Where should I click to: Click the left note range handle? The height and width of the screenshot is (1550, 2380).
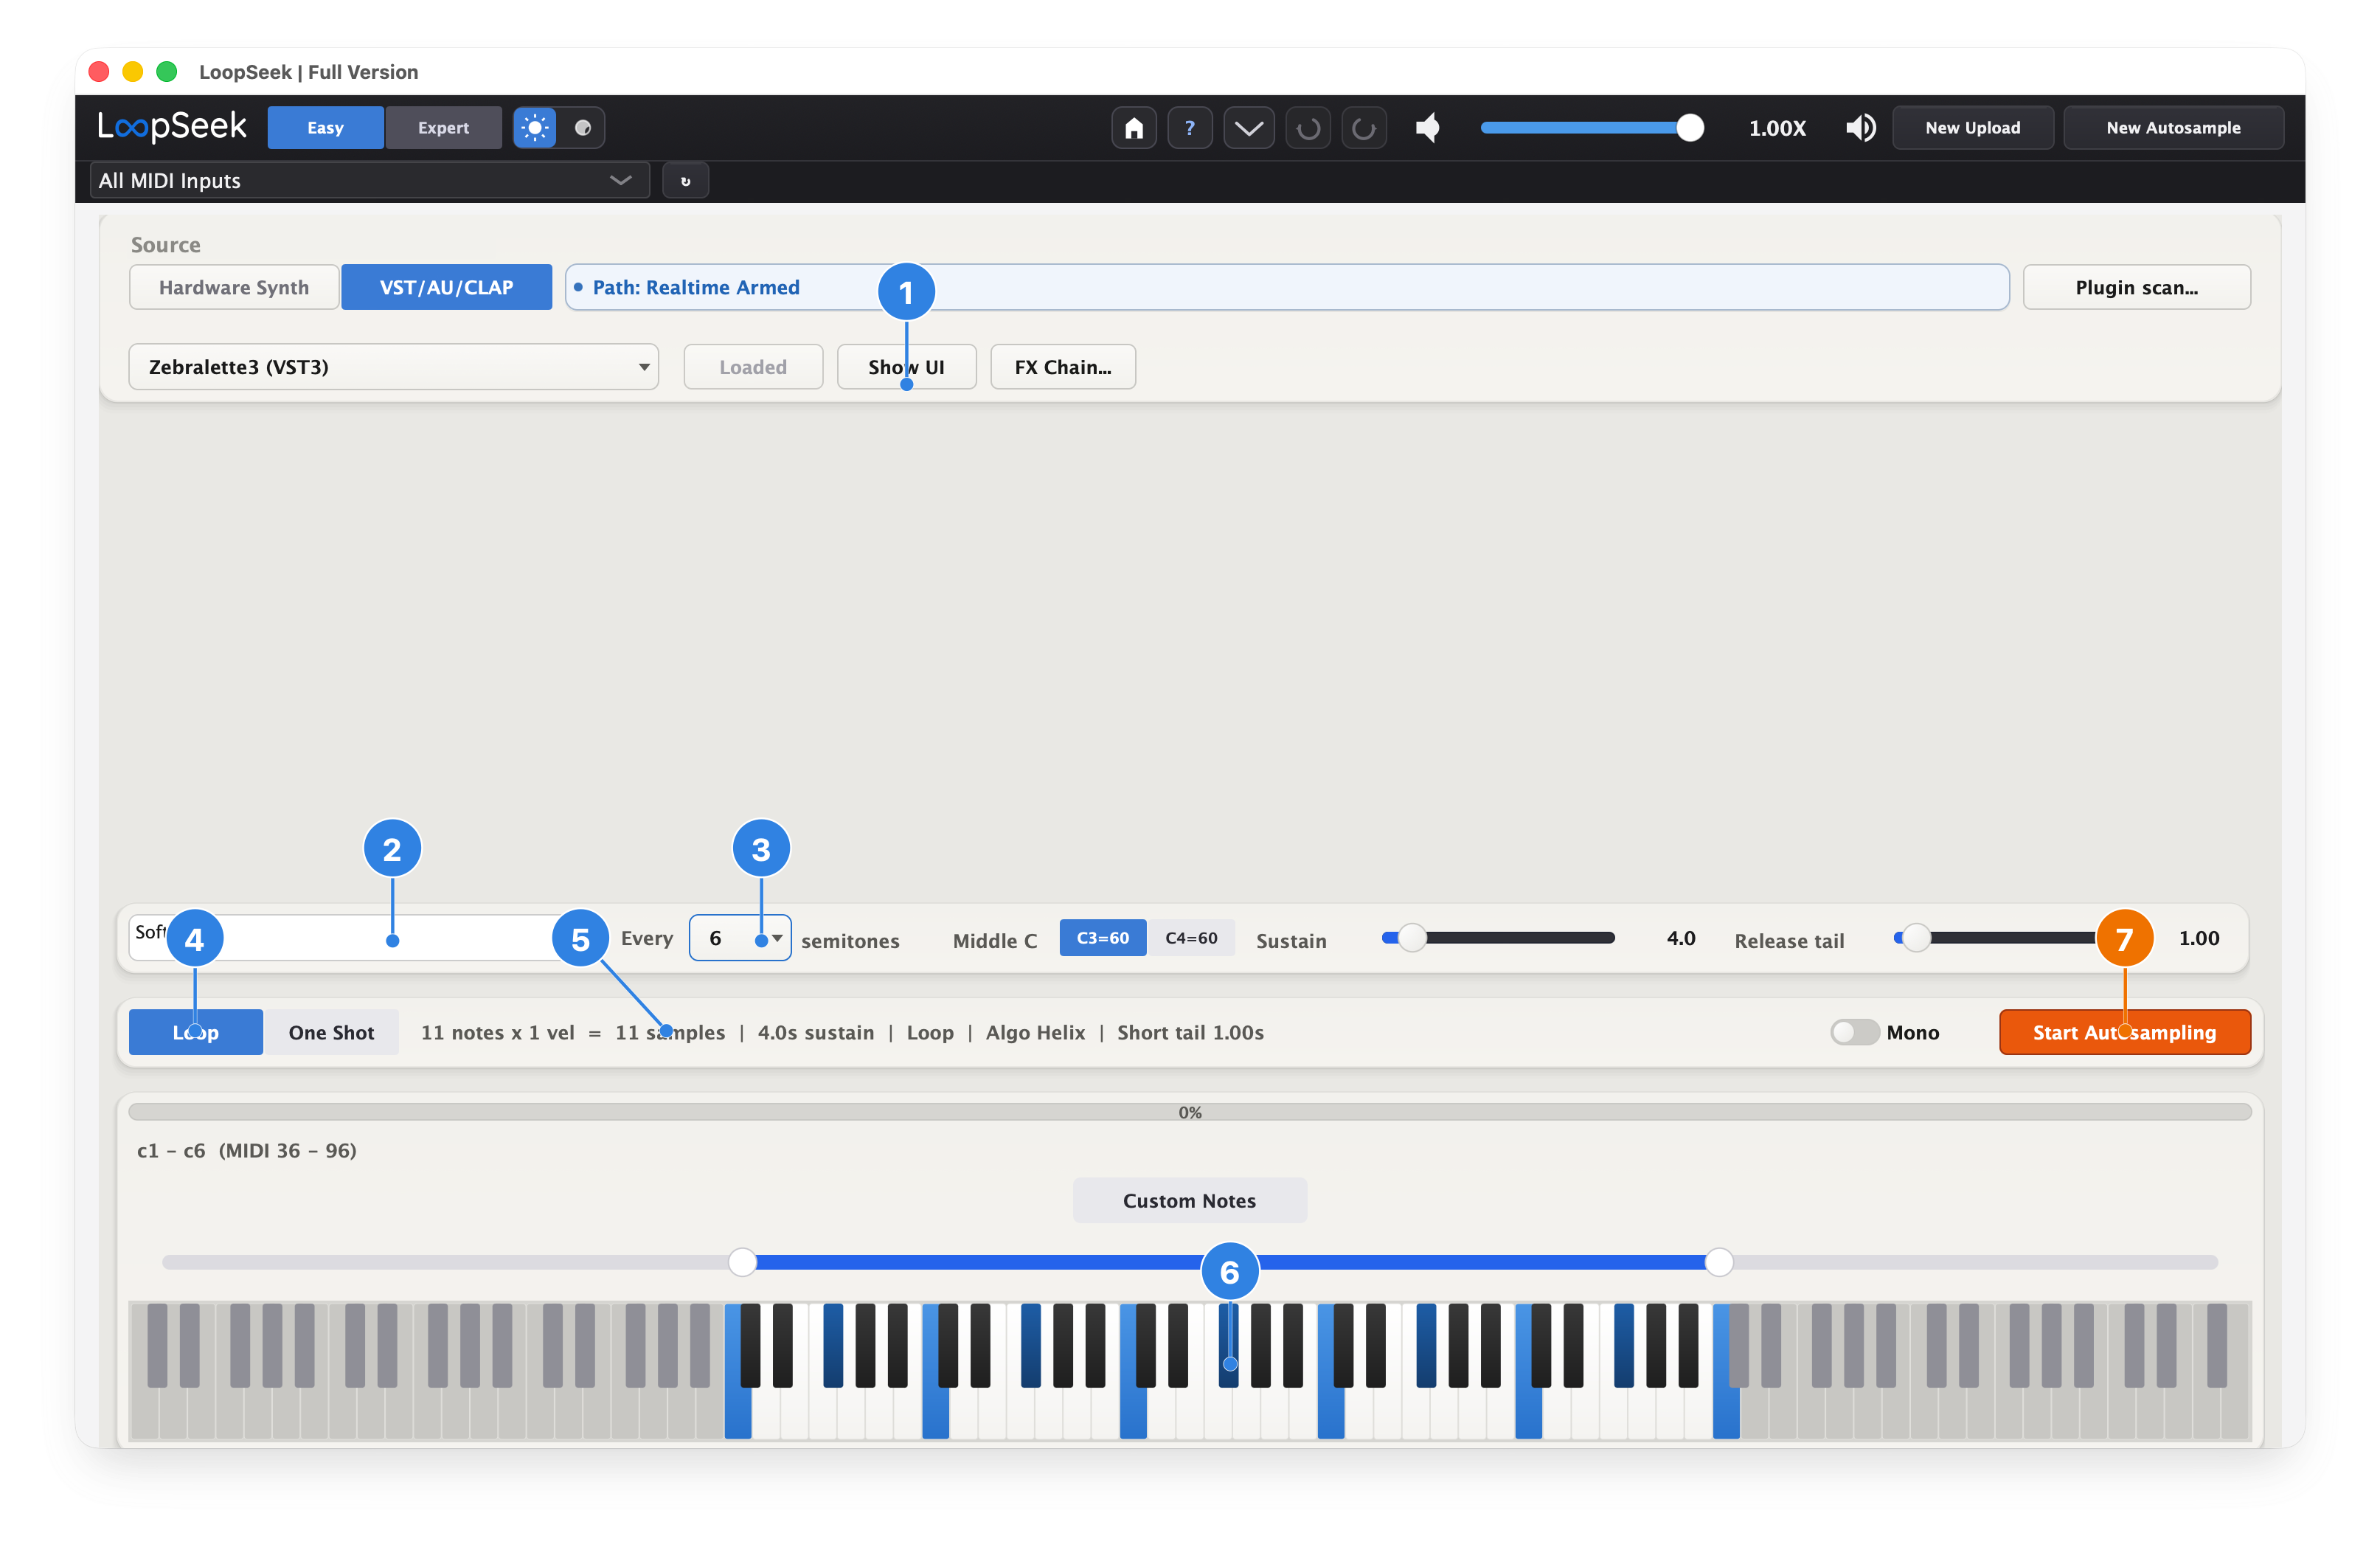click(x=742, y=1262)
